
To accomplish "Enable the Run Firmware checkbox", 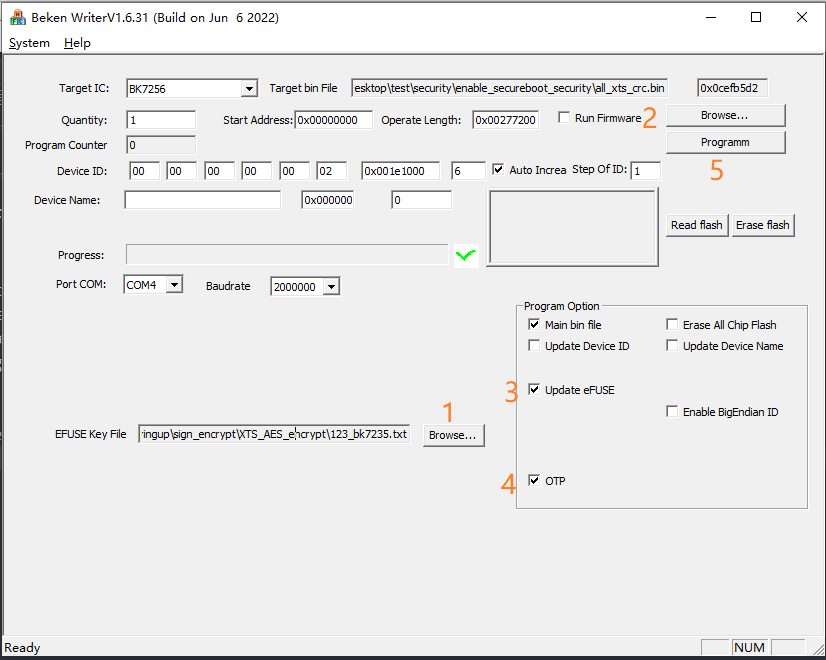I will coord(565,118).
